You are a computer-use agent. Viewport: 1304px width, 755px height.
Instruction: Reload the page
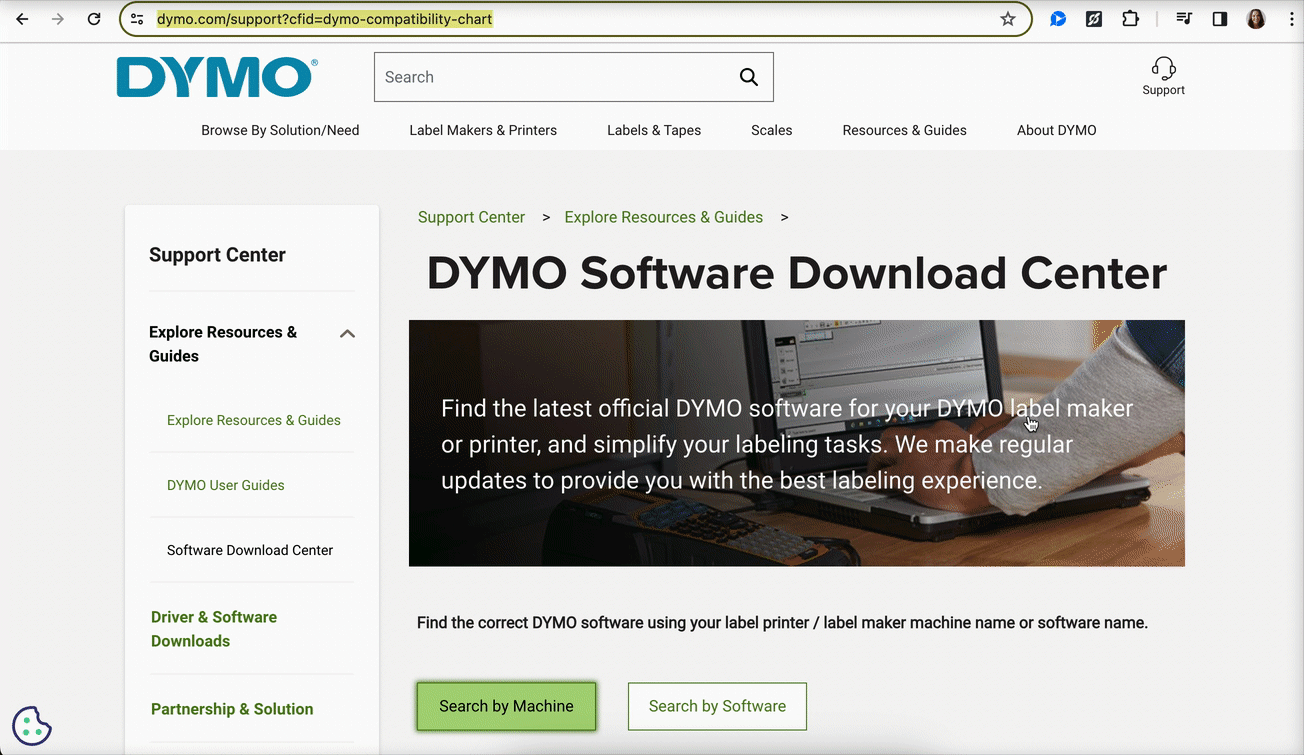pyautogui.click(x=94, y=19)
